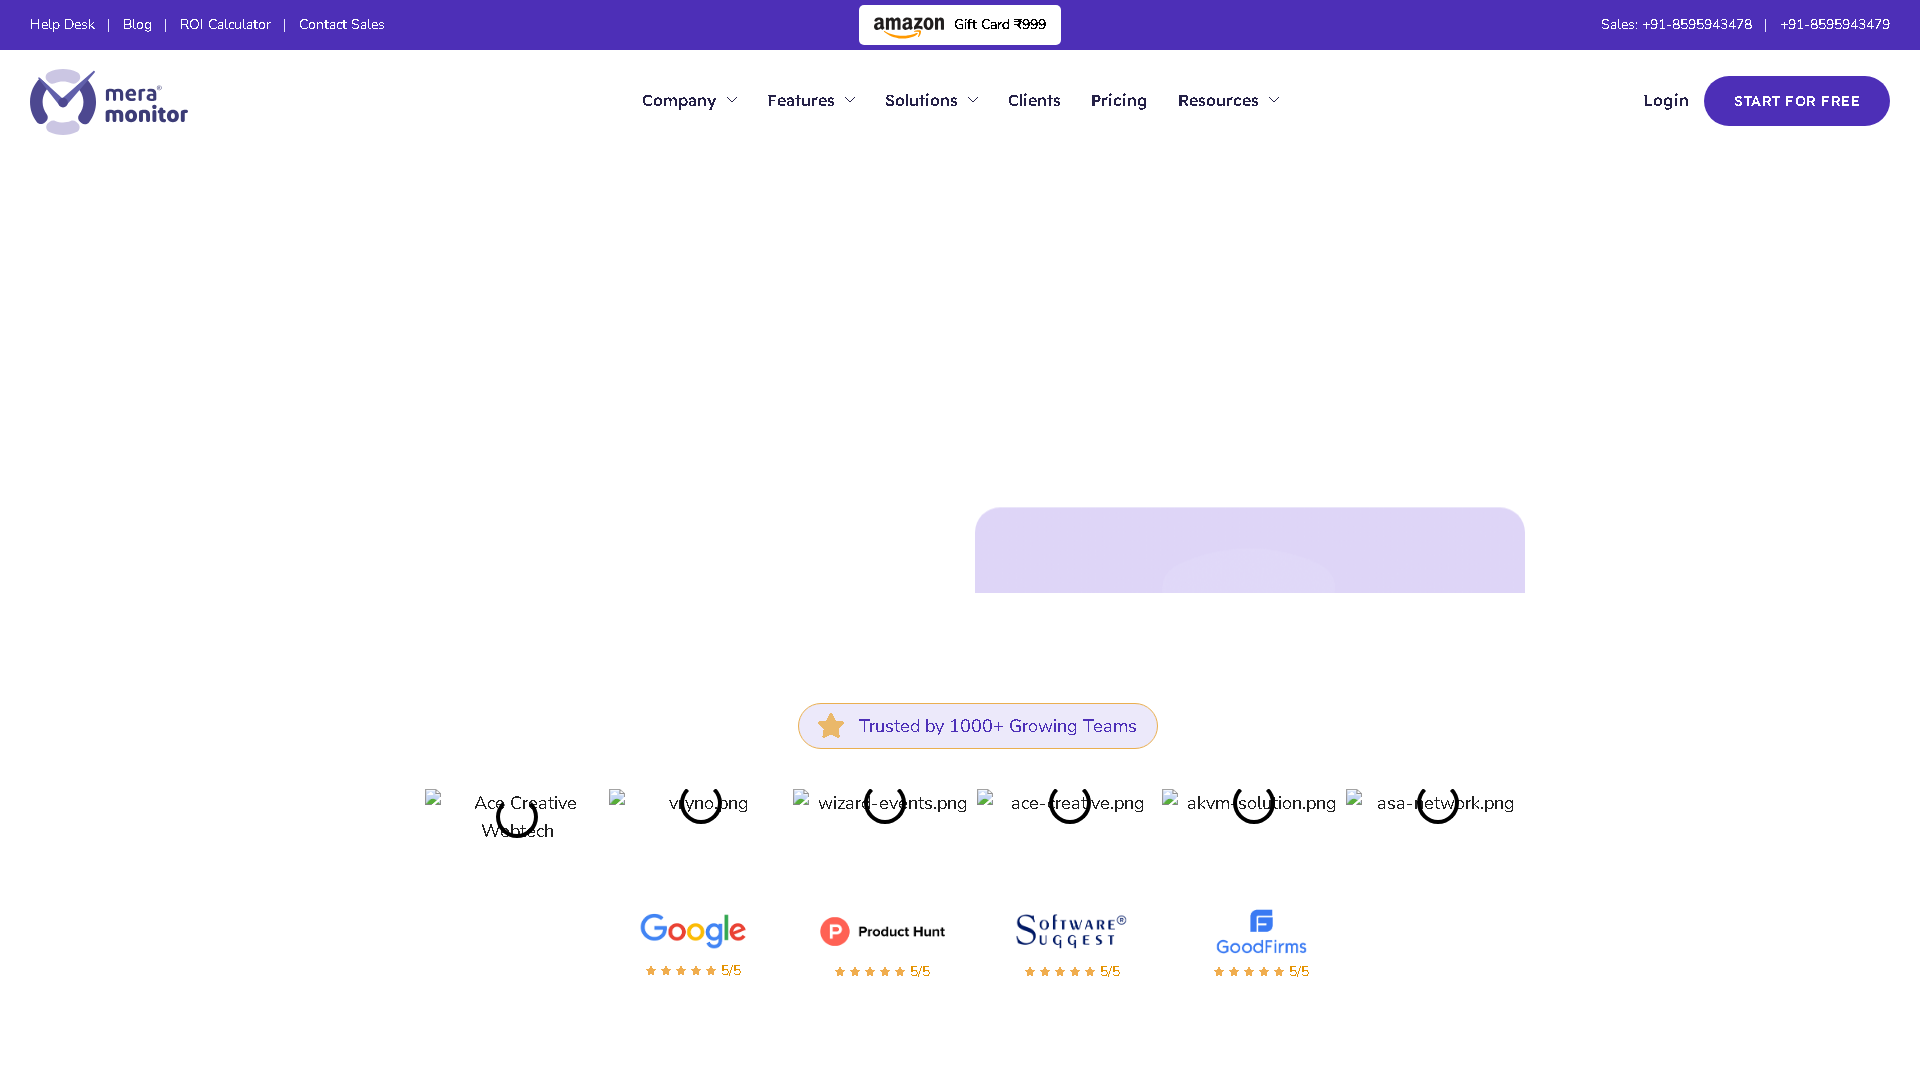Open the Help Desk link
The image size is (1920, 1080).
62,24
